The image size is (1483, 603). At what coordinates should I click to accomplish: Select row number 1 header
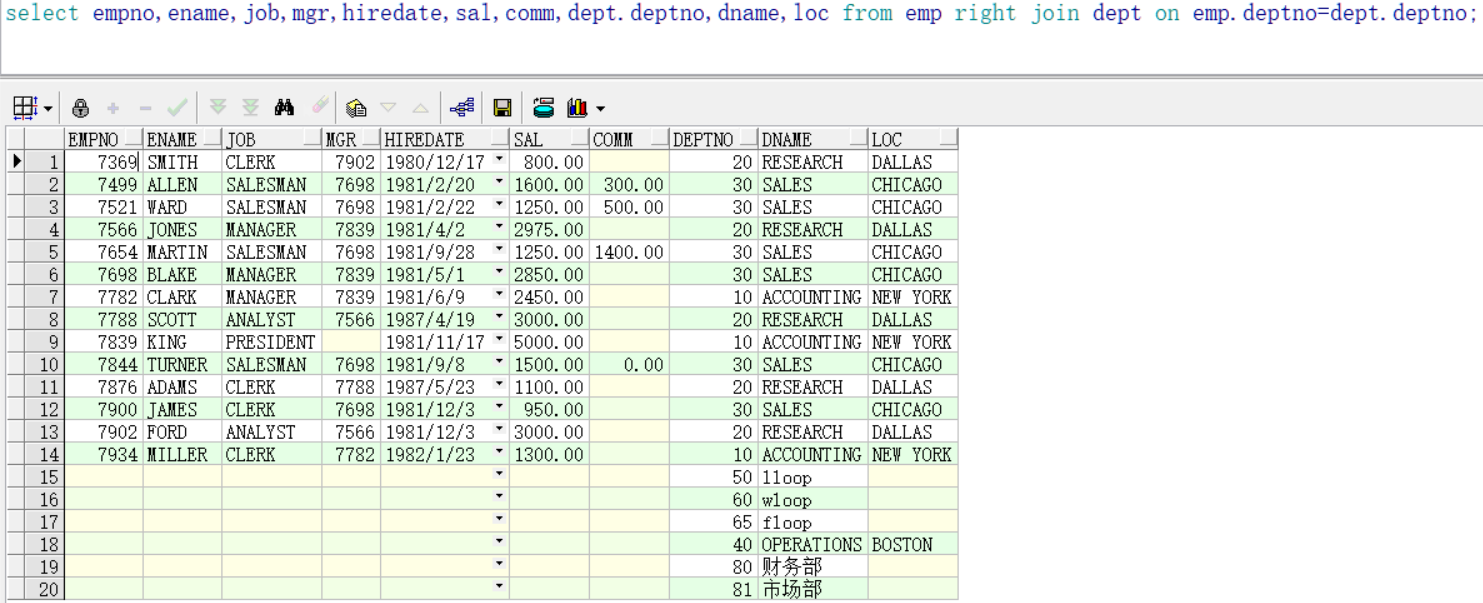(44, 162)
